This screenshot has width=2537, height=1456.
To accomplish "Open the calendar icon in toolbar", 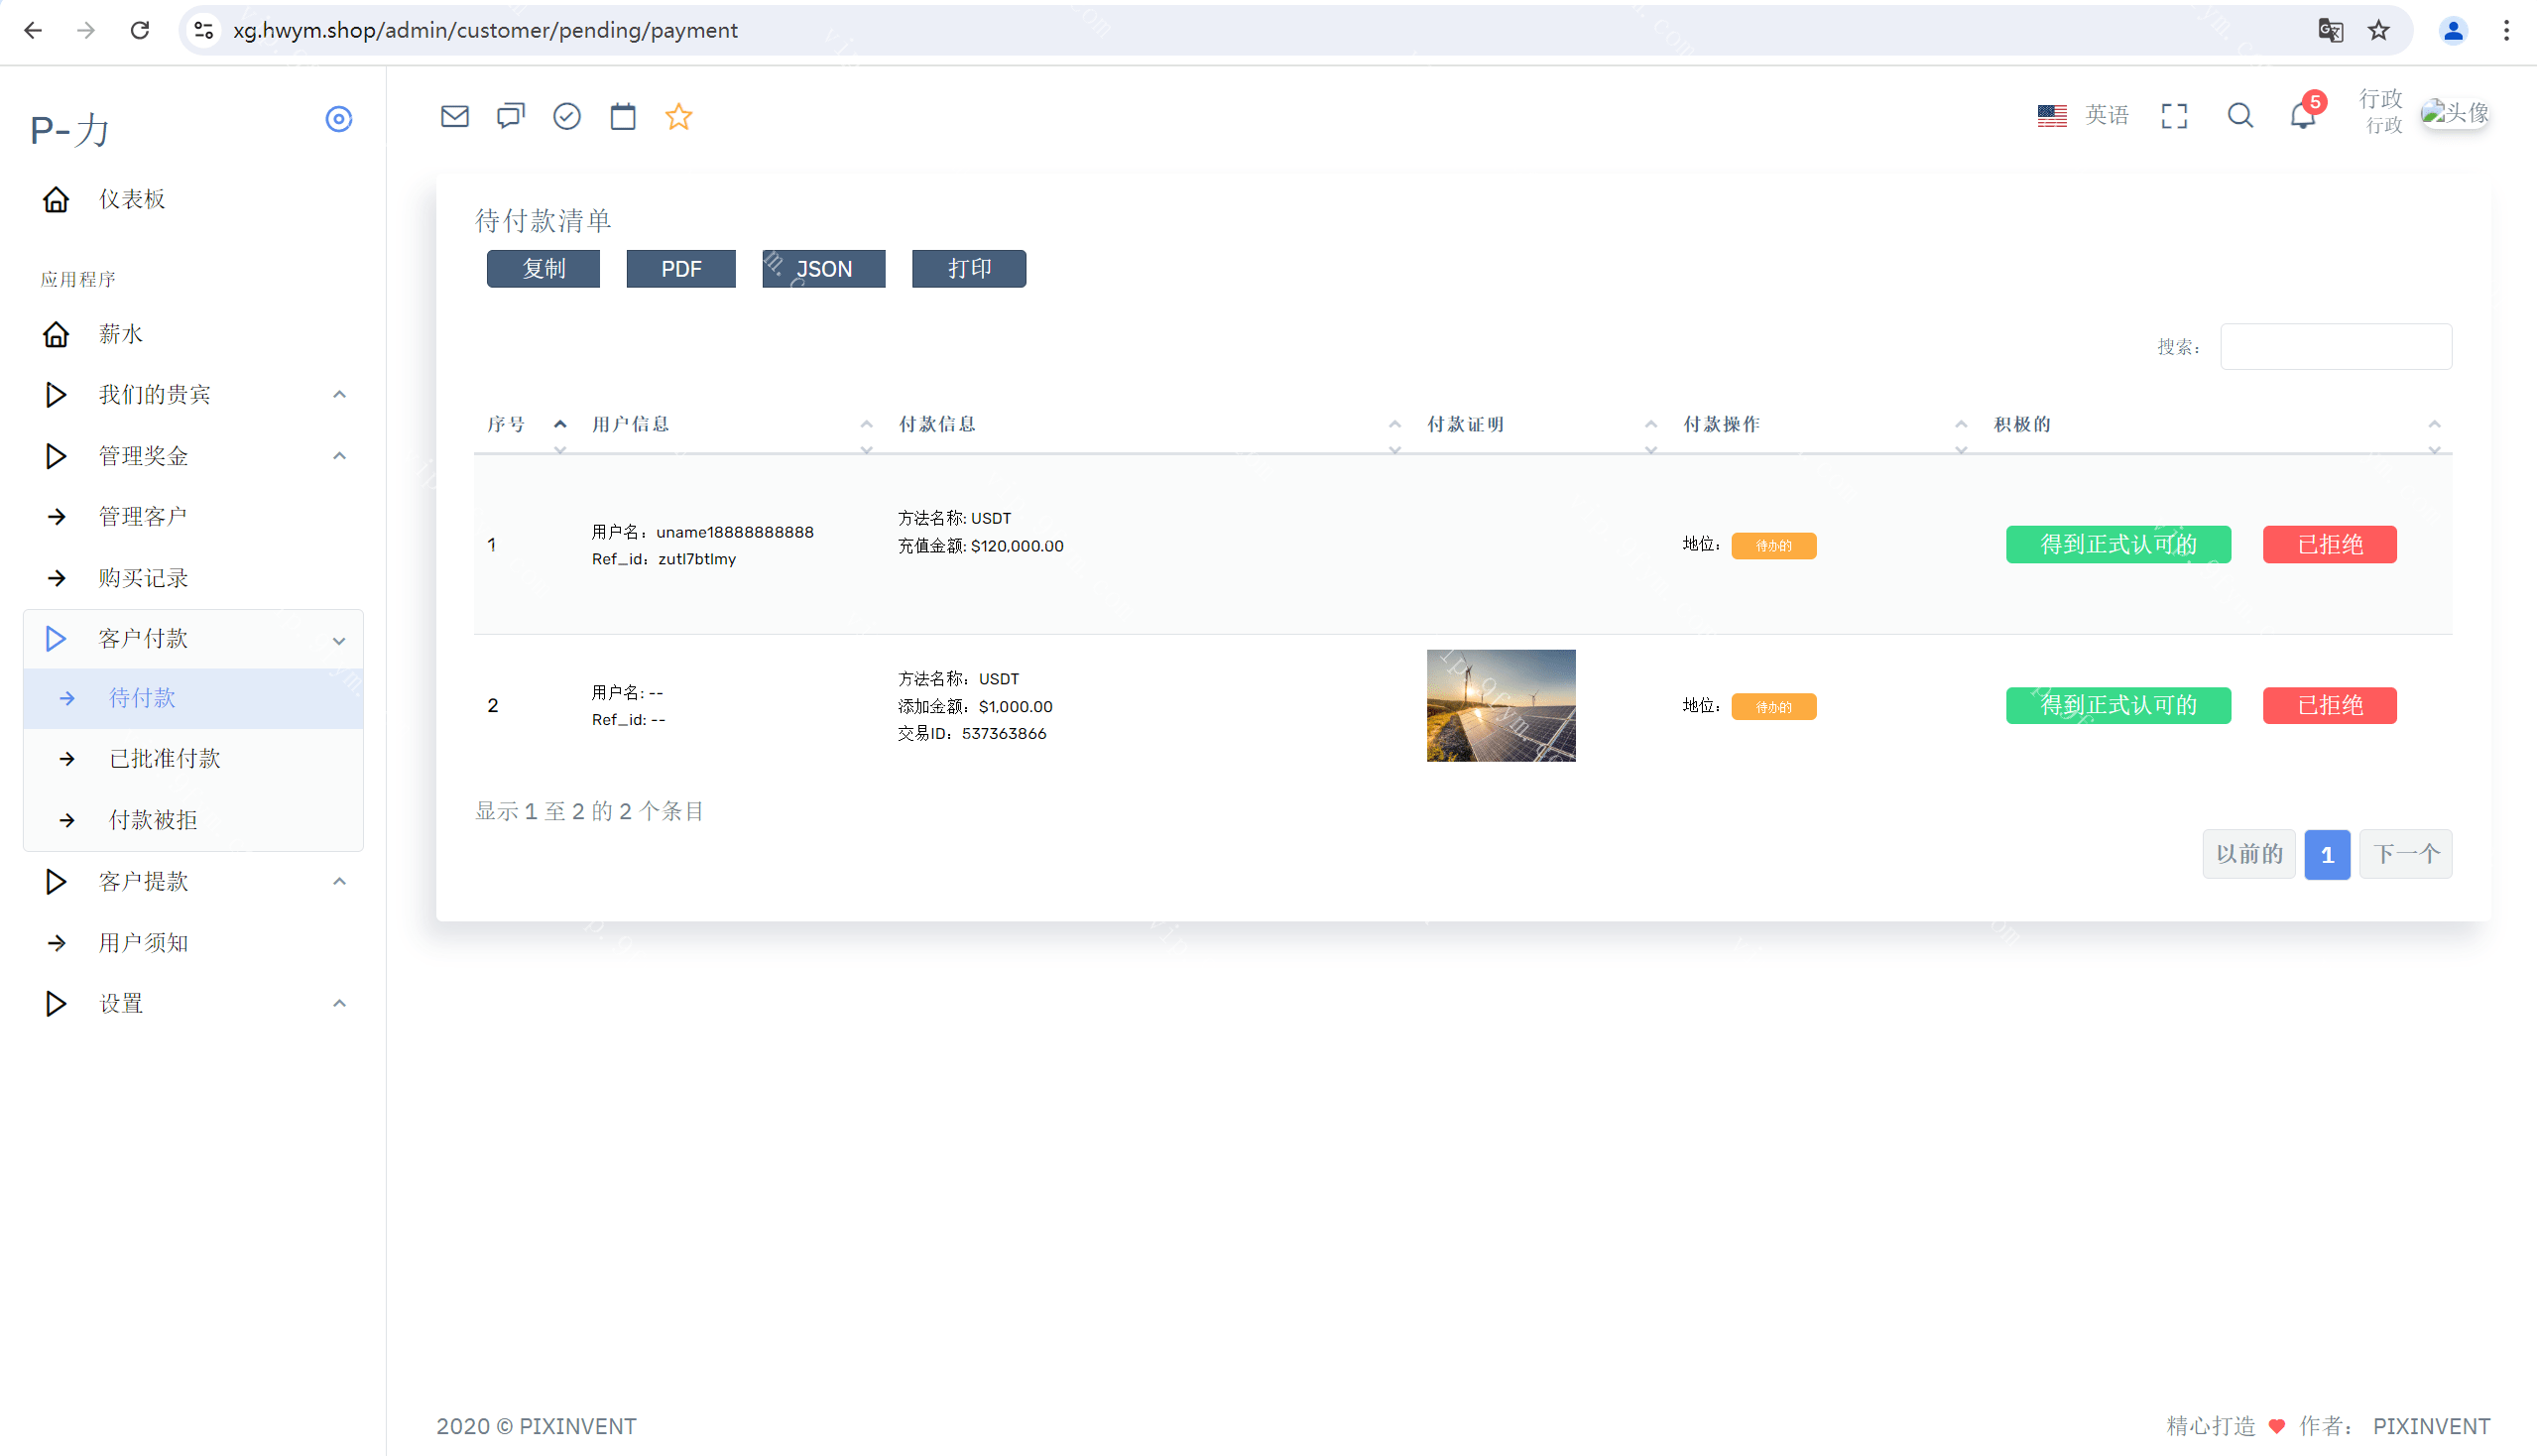I will pos(623,116).
